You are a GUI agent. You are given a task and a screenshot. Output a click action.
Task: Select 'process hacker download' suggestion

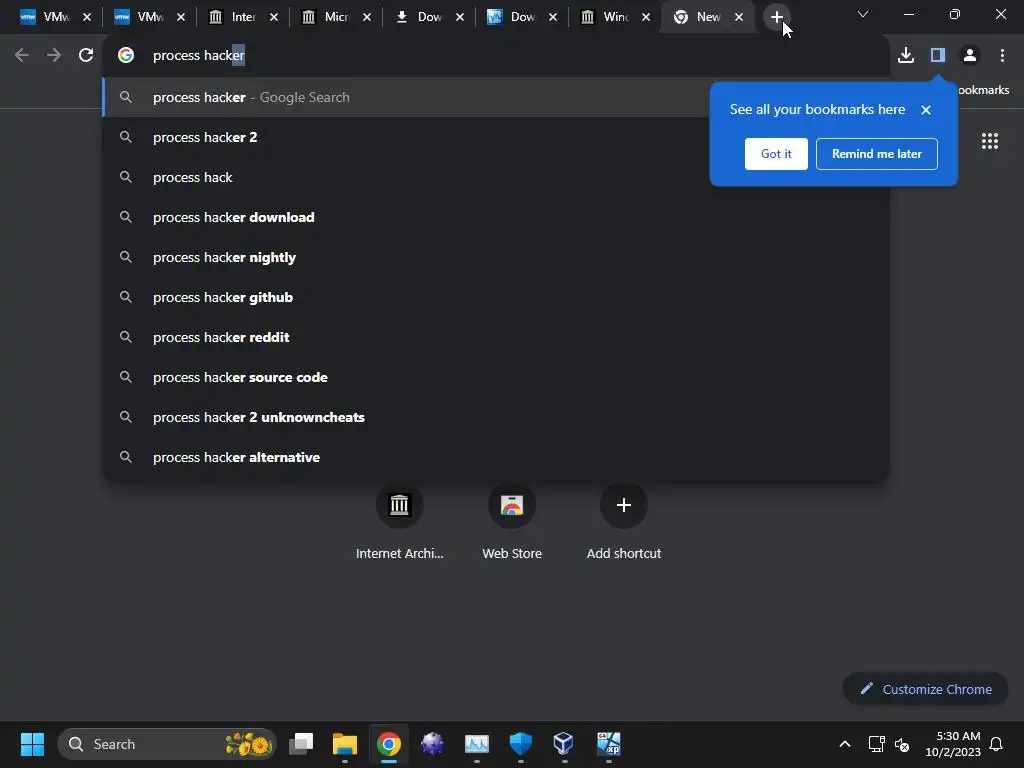pyautogui.click(x=496, y=217)
